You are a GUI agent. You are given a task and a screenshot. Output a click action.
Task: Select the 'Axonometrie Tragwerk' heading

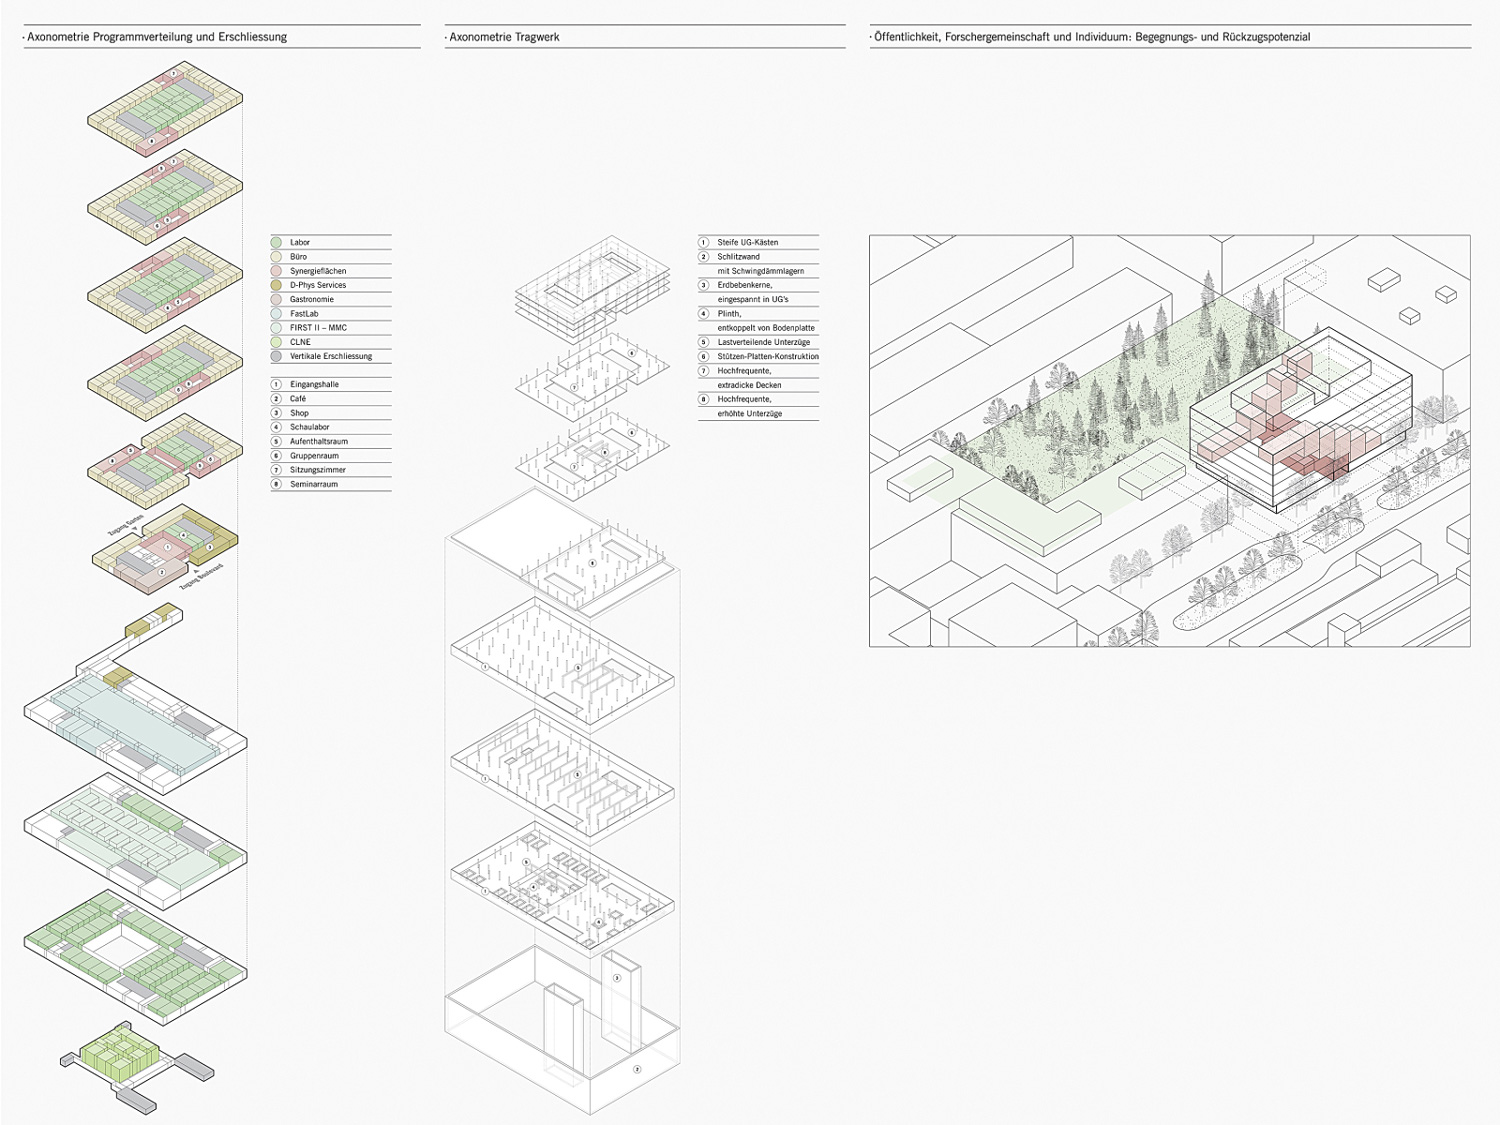(x=504, y=37)
